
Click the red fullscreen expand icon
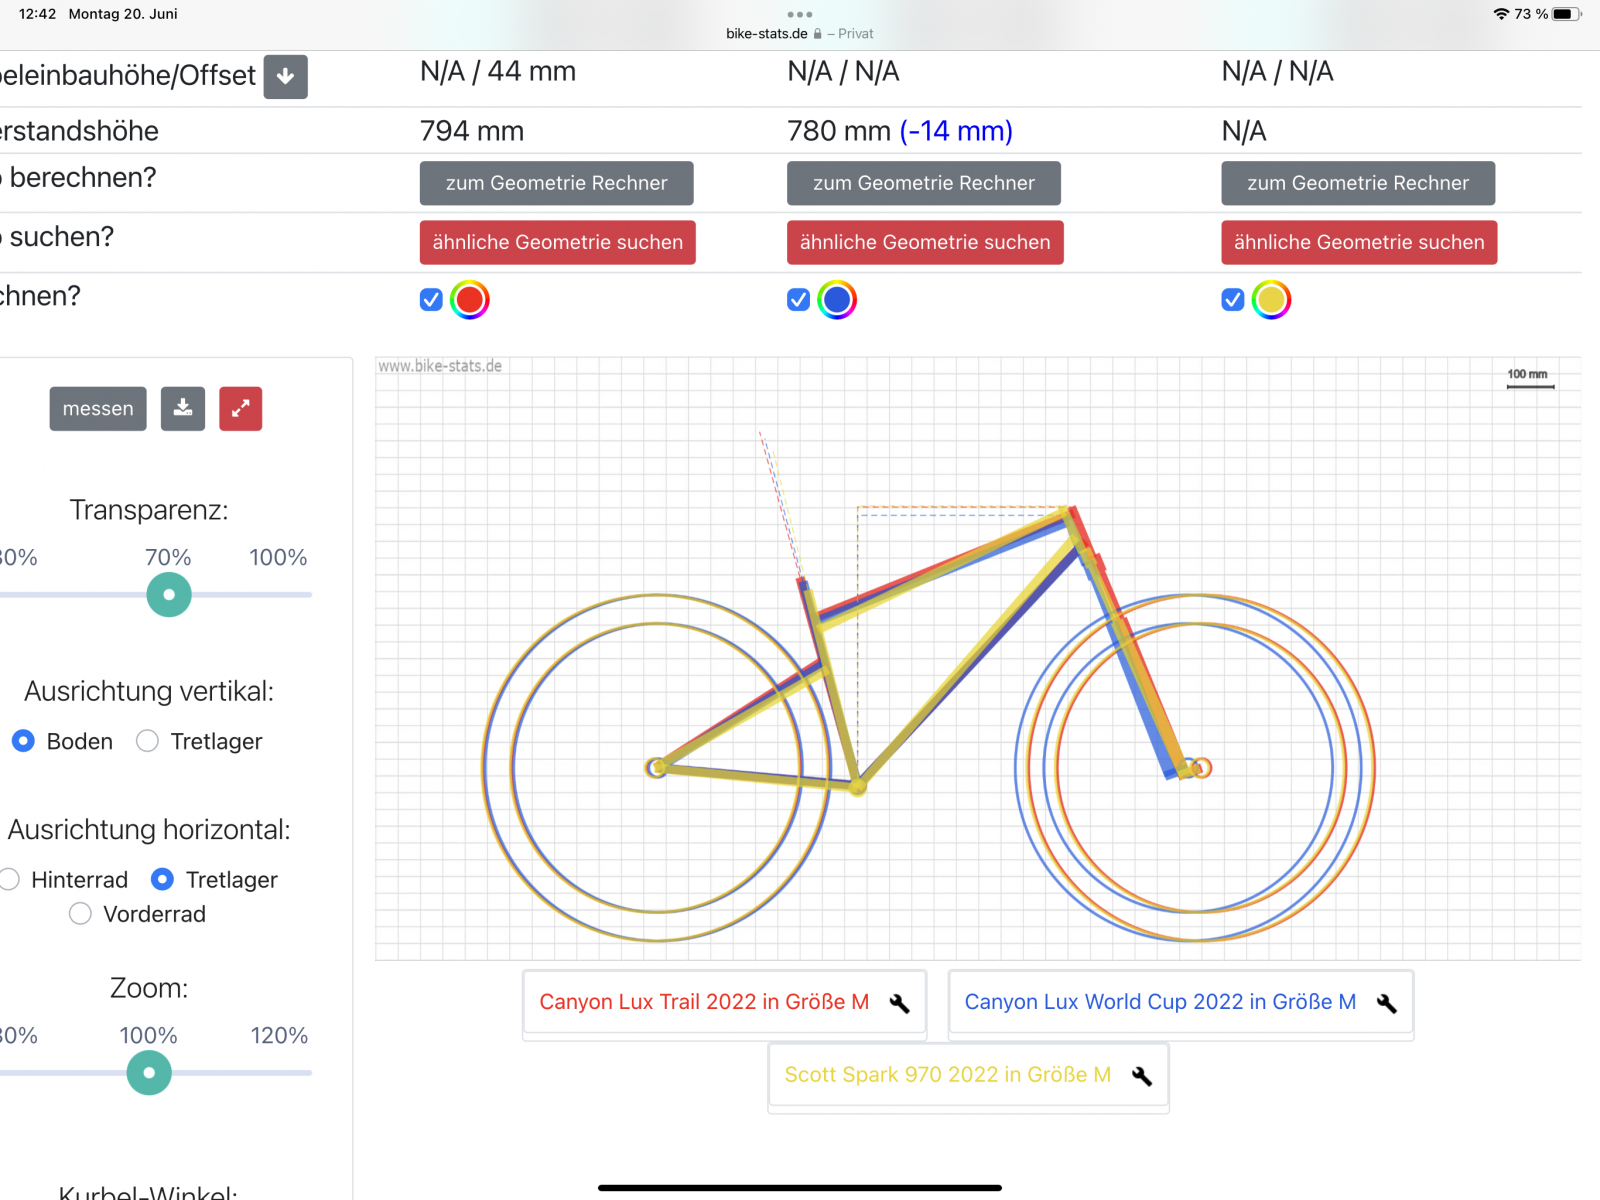click(x=241, y=408)
